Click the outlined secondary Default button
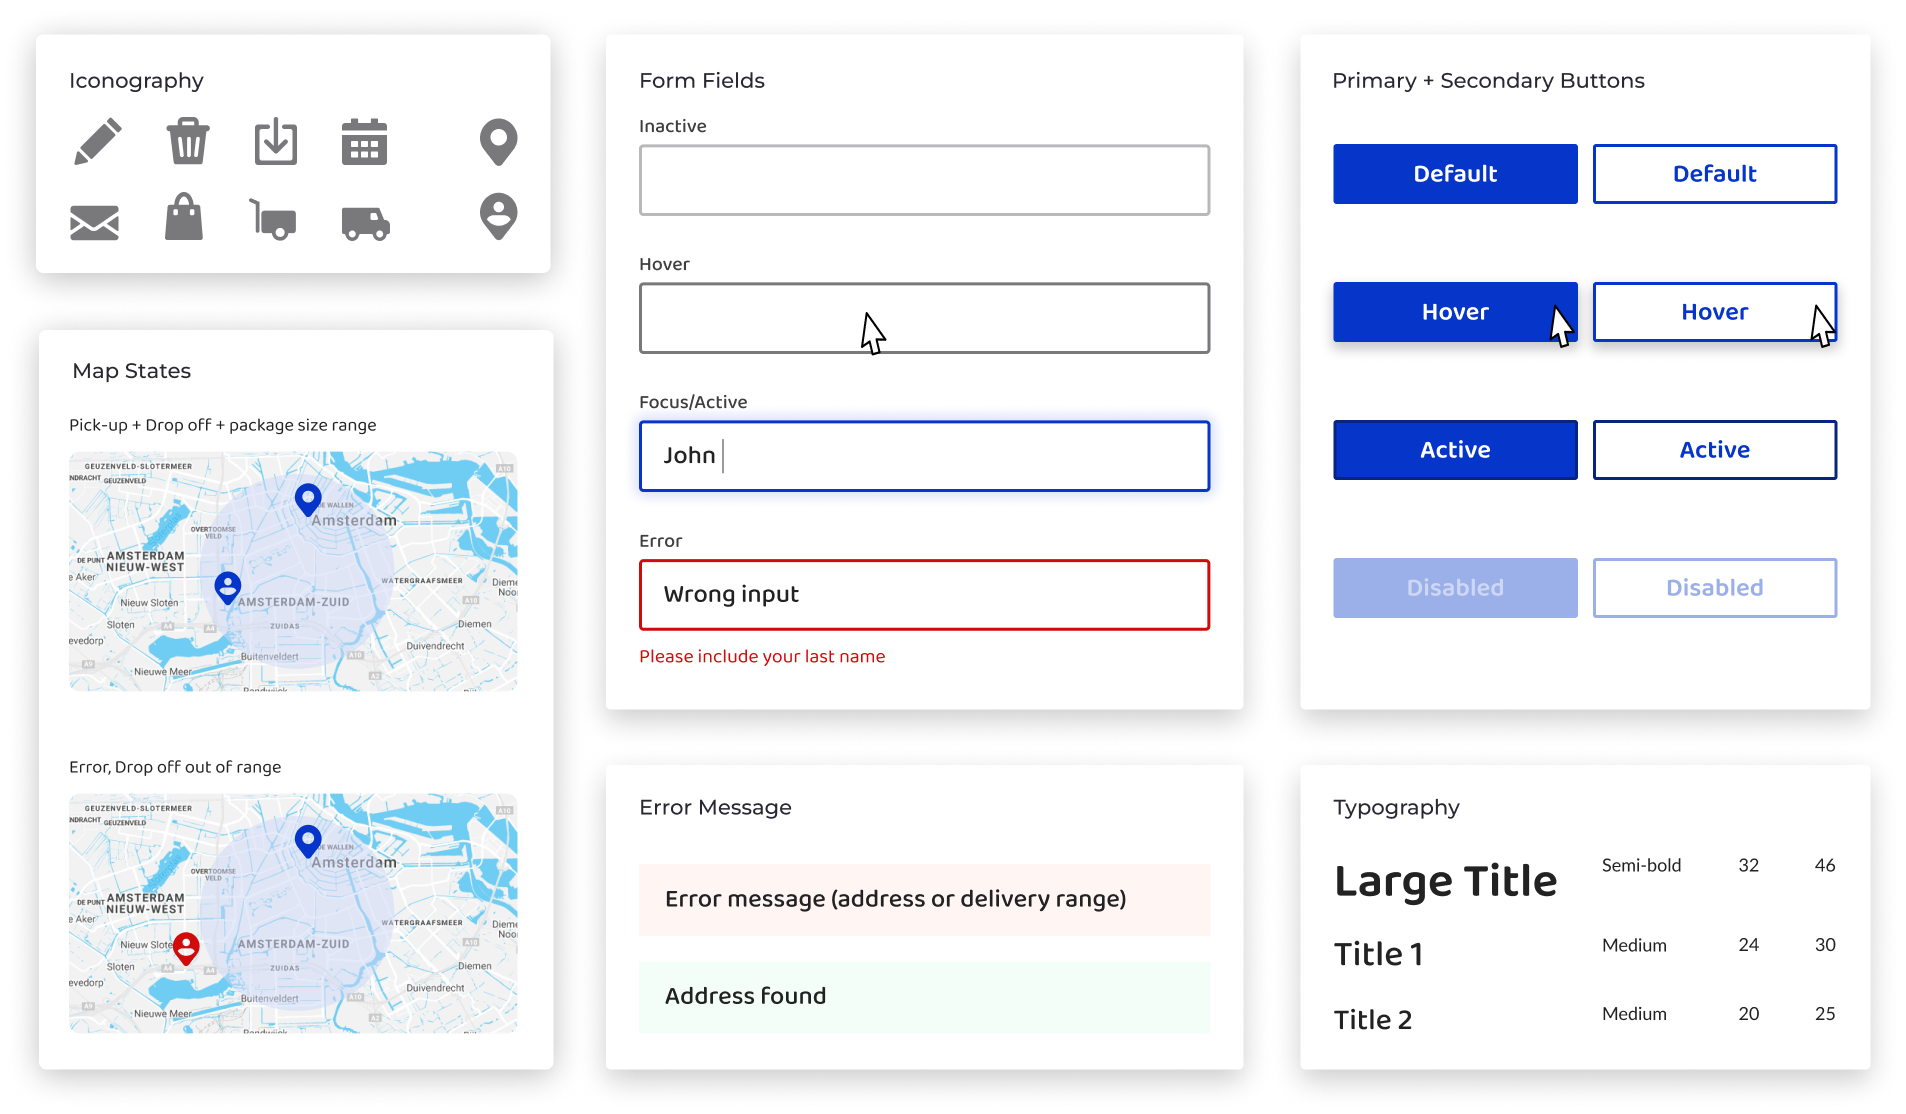The image size is (1906, 1114). tap(1715, 174)
